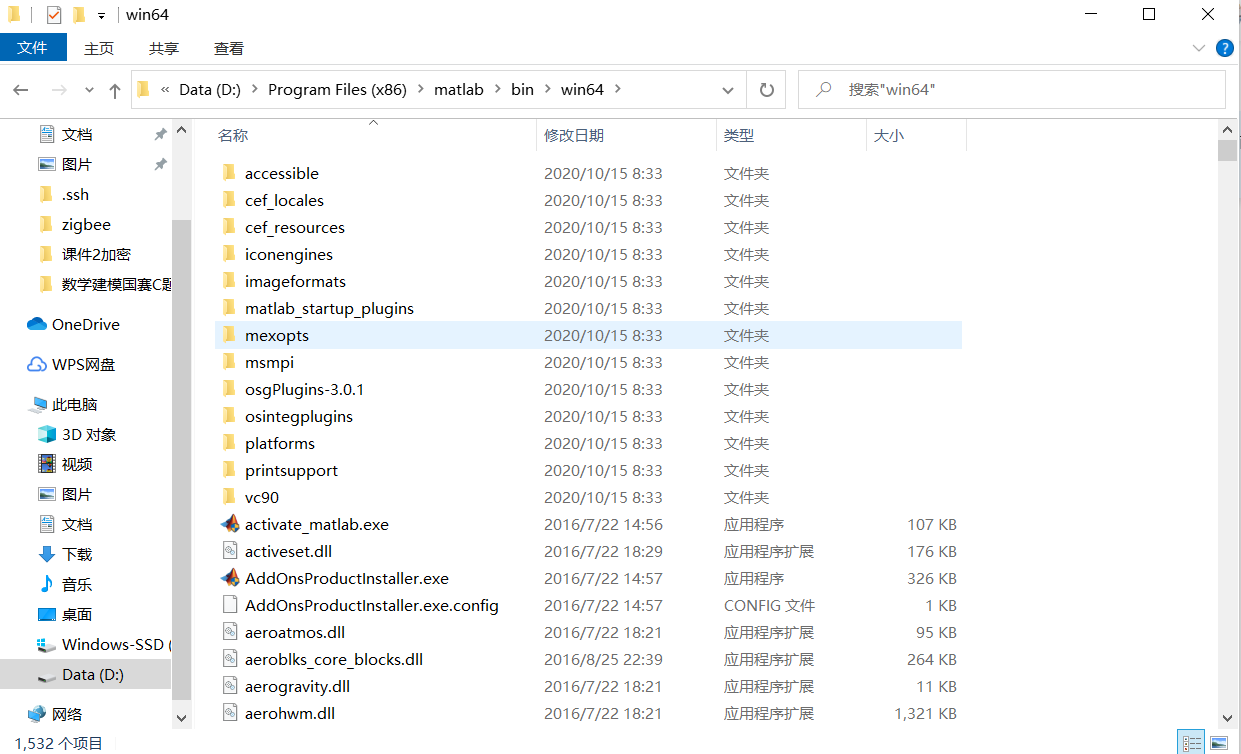Click the search win64 input box
1241x754 pixels.
tap(1012, 89)
